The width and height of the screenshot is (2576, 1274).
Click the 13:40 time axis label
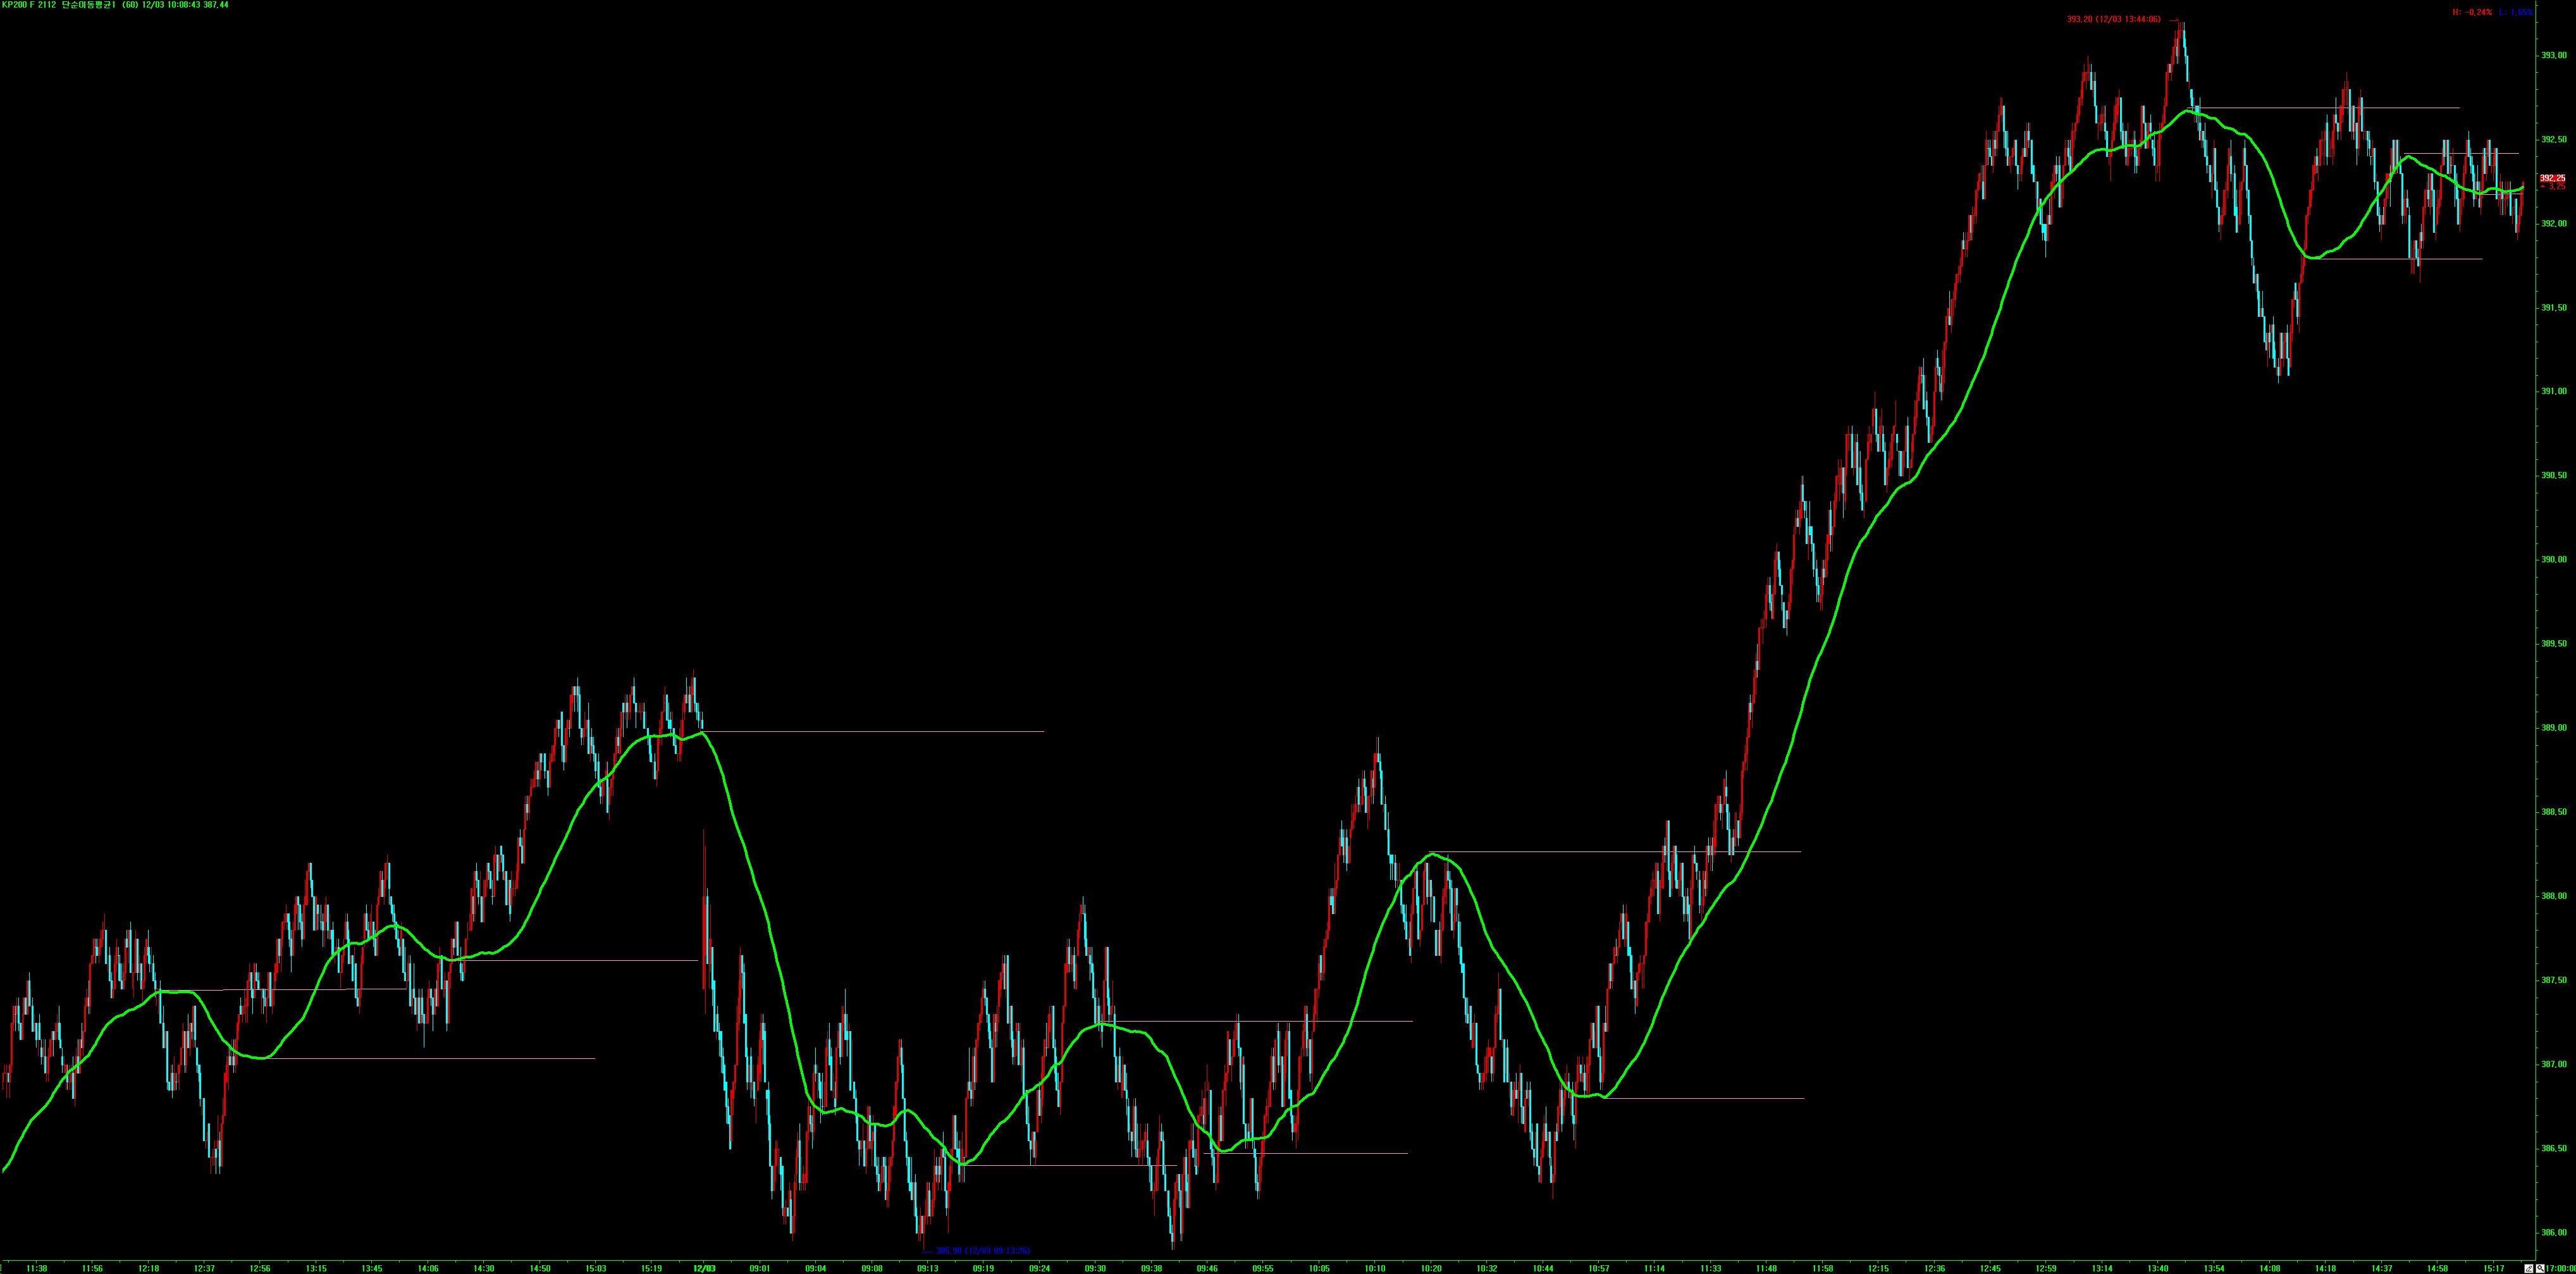pyautogui.click(x=2158, y=1268)
